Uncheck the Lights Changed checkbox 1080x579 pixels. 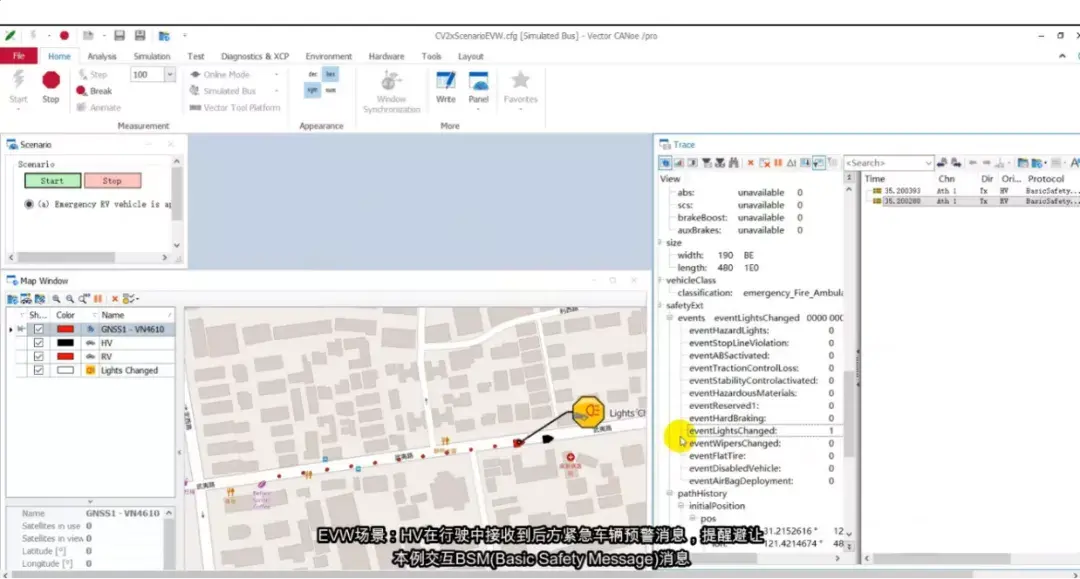pos(39,369)
